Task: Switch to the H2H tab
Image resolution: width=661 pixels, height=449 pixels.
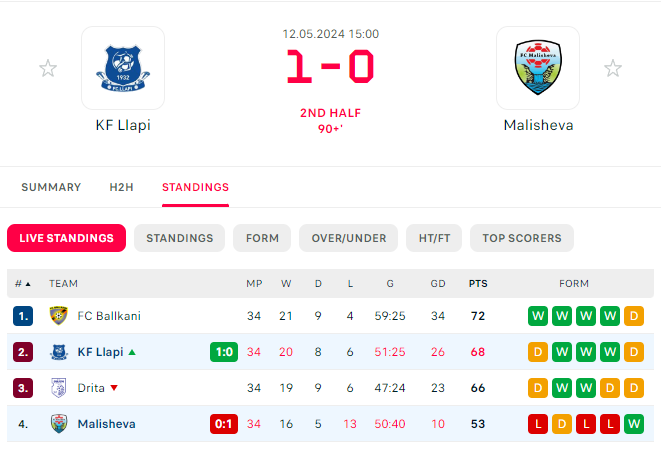Action: click(121, 187)
